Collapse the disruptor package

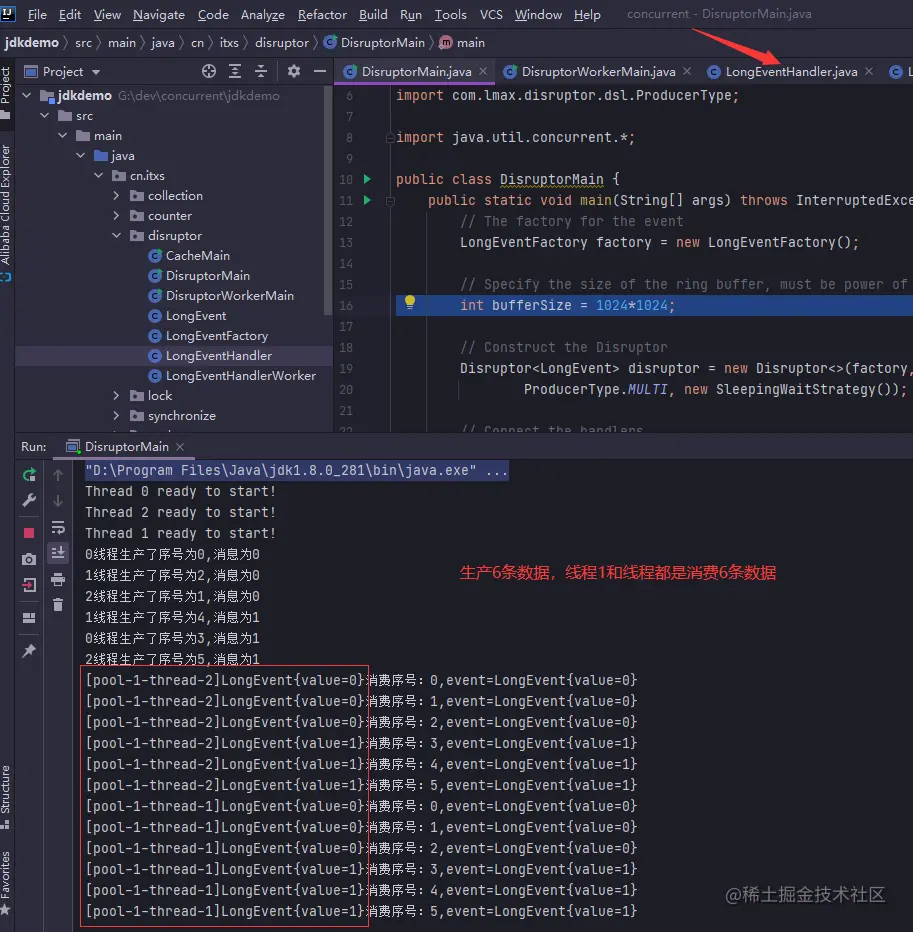[117, 236]
